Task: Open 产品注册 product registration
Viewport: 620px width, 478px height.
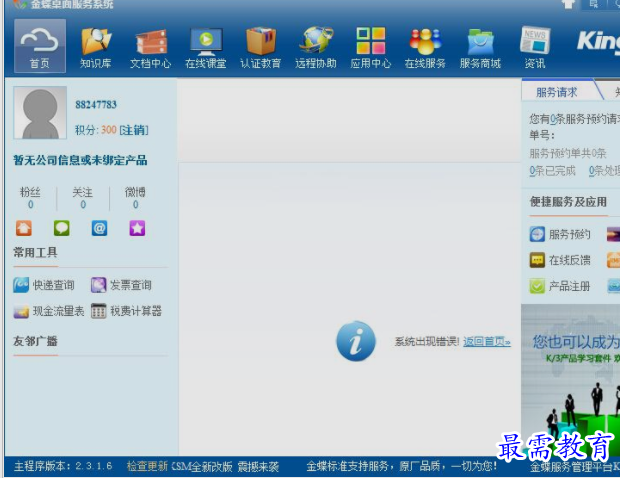Action: pos(560,286)
